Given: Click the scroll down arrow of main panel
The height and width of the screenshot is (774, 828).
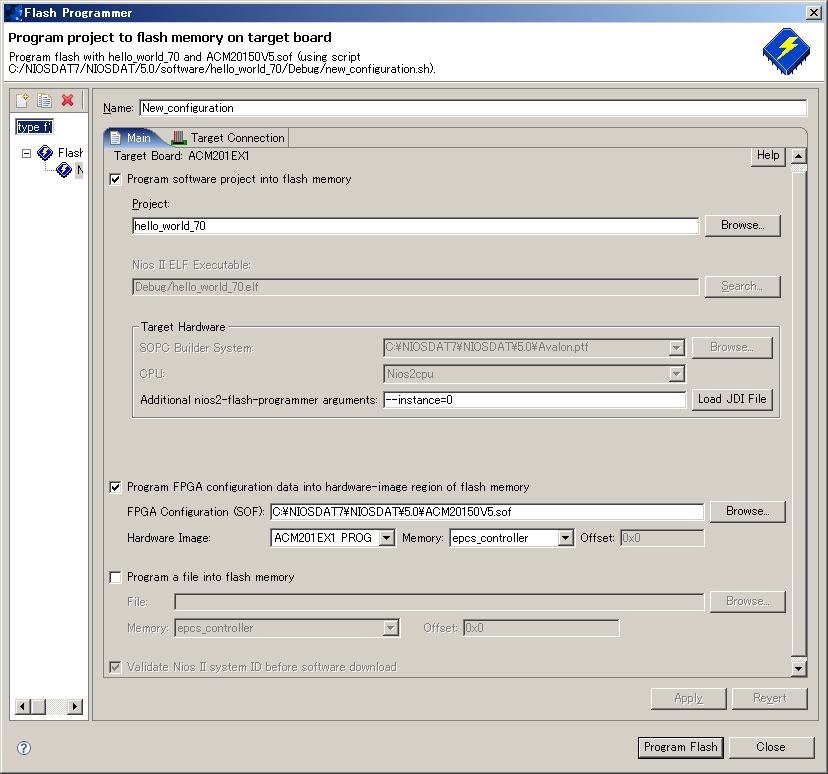Looking at the screenshot, I should [798, 668].
